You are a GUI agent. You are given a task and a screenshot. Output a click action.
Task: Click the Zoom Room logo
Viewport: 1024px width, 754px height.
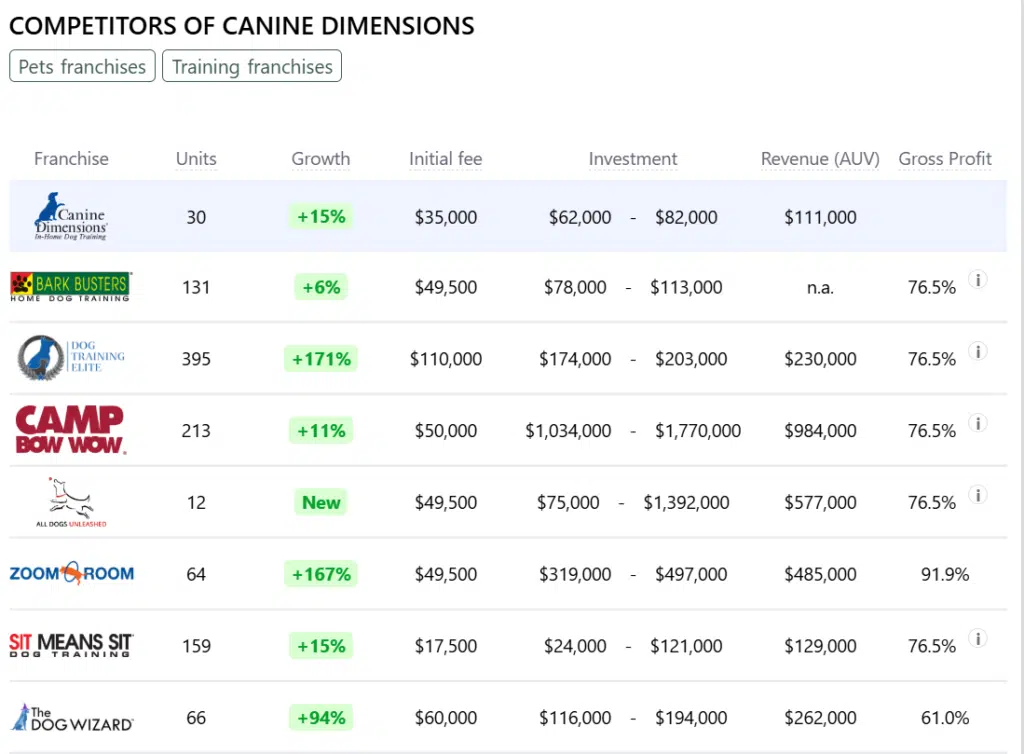(x=71, y=574)
